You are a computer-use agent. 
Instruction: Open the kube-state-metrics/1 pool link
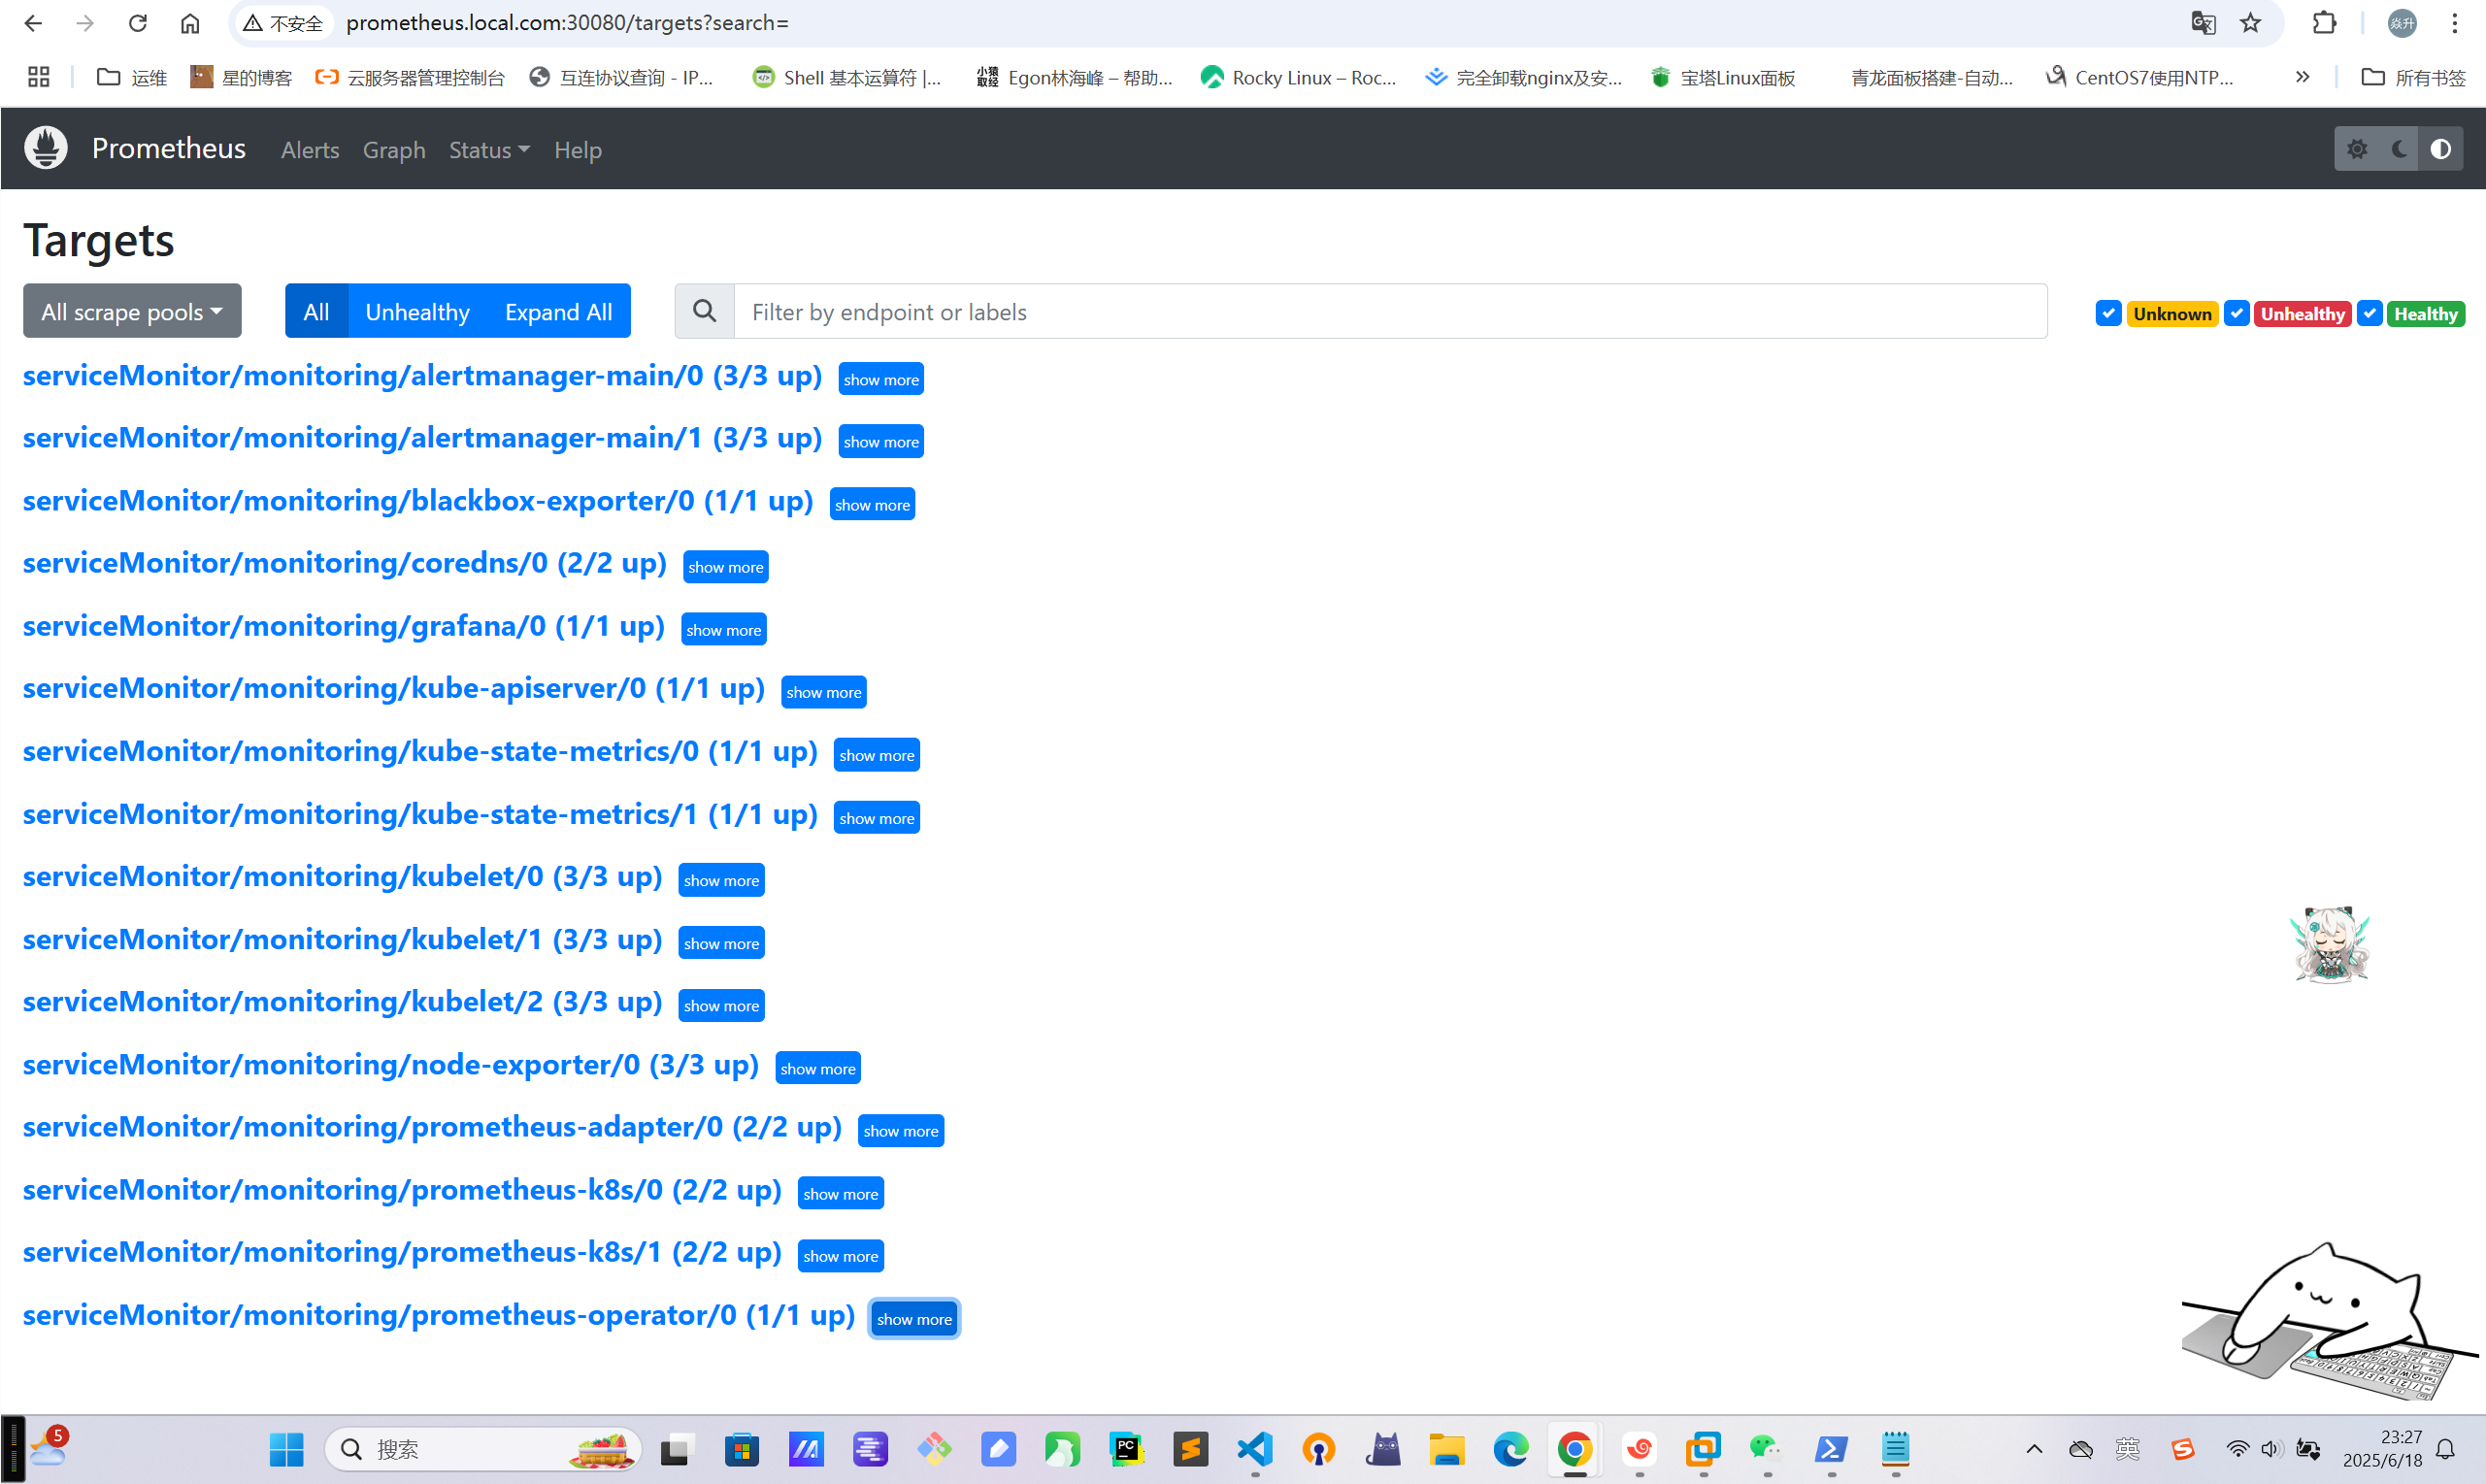click(x=420, y=814)
